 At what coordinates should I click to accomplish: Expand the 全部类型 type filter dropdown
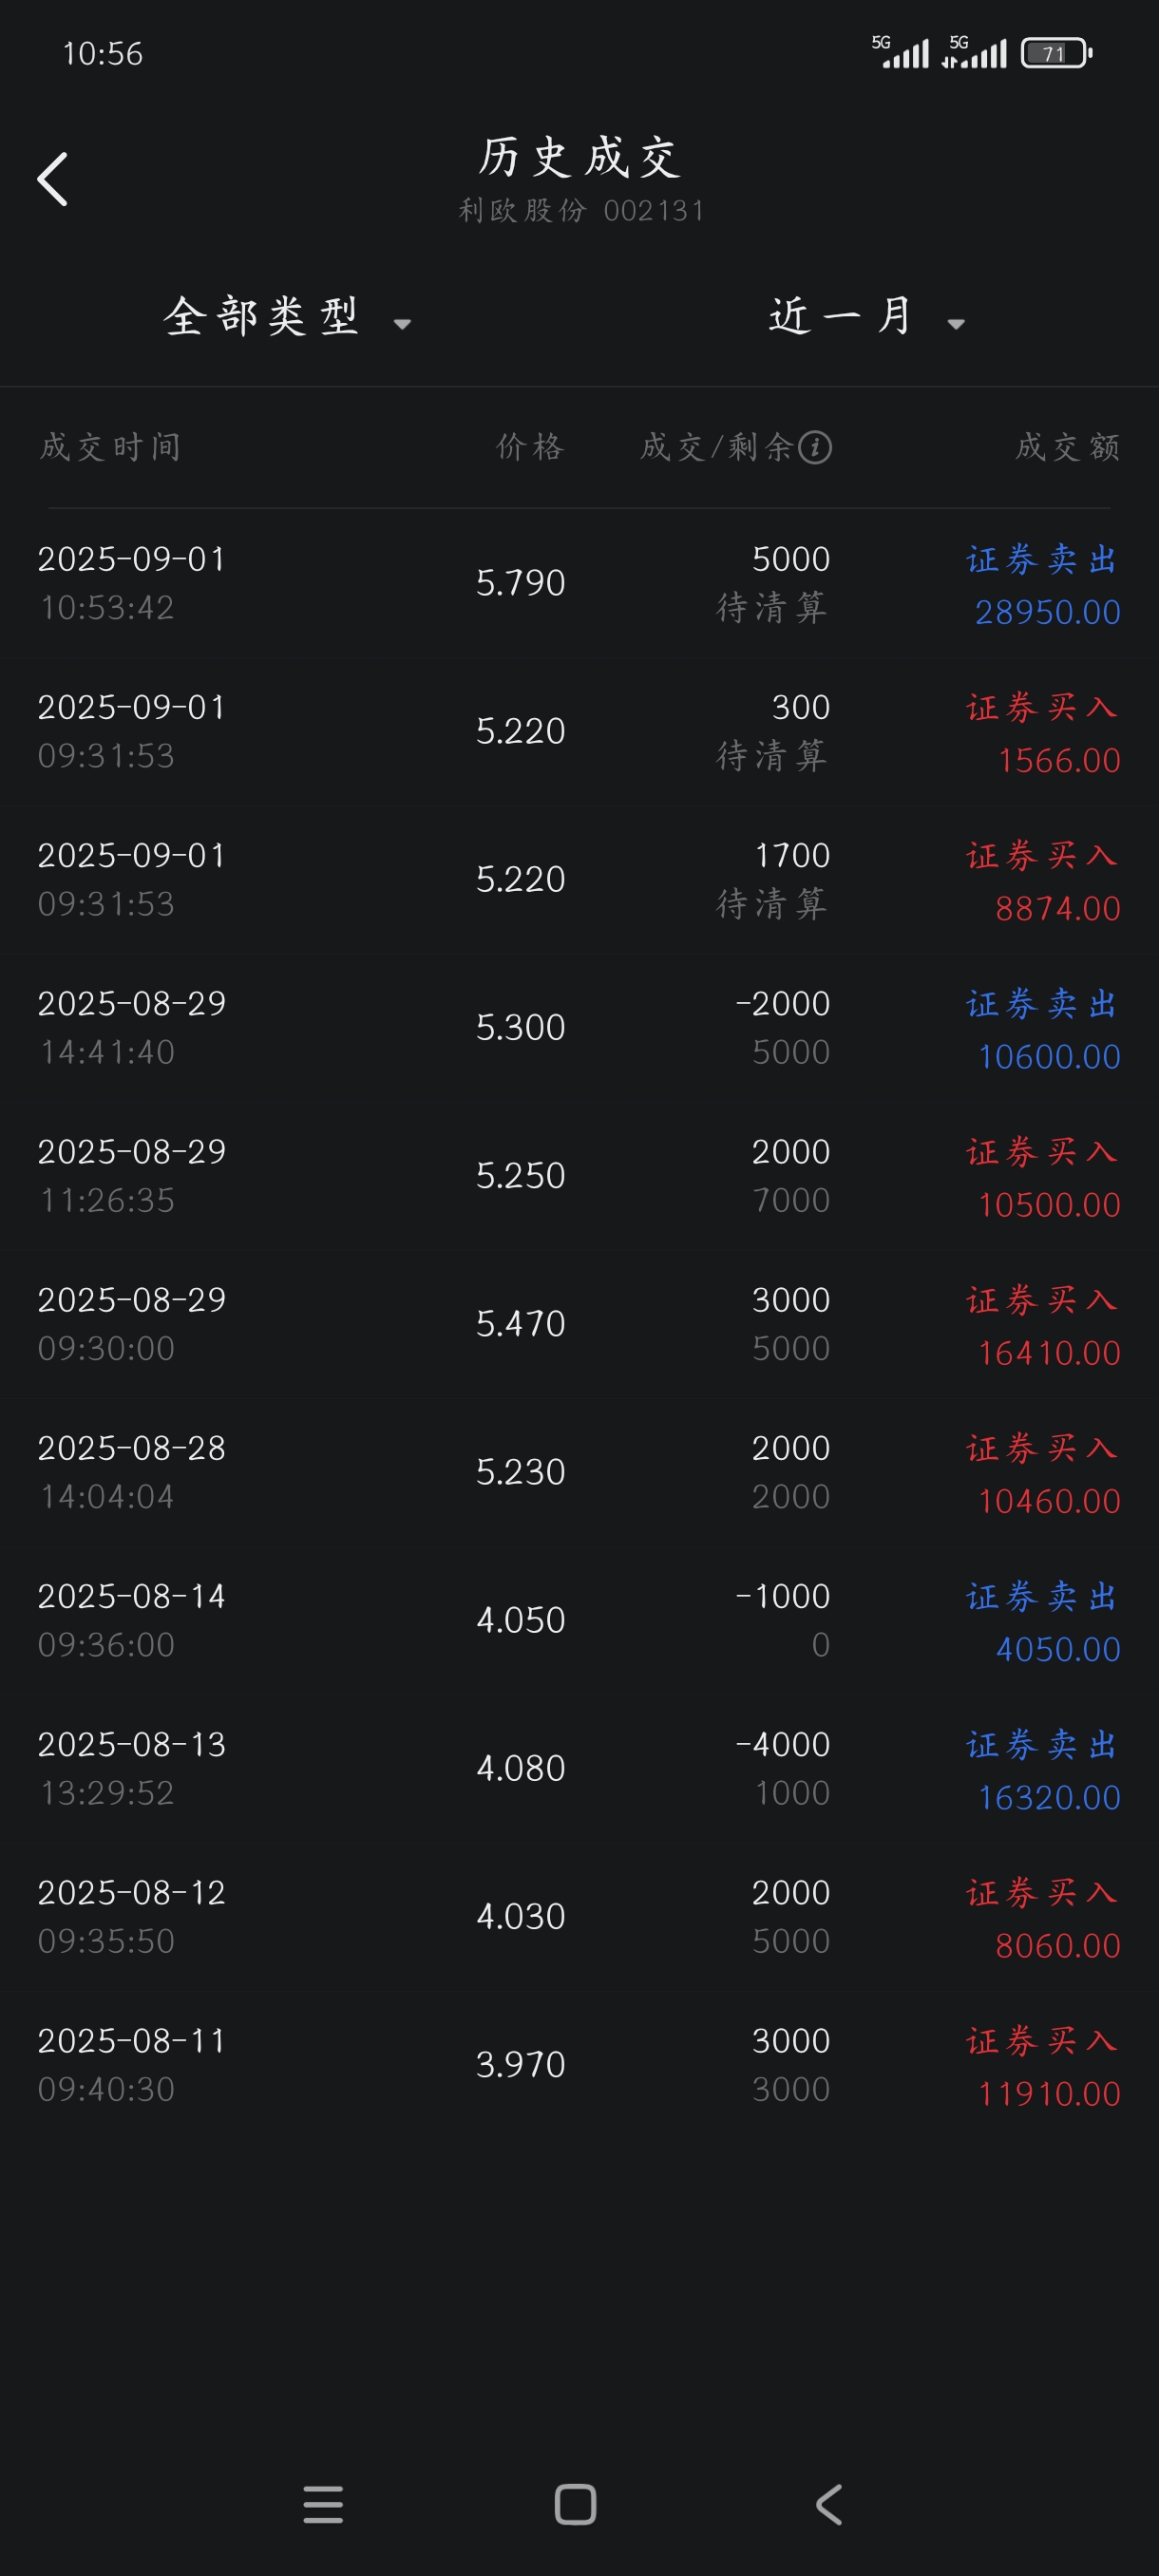[x=288, y=317]
